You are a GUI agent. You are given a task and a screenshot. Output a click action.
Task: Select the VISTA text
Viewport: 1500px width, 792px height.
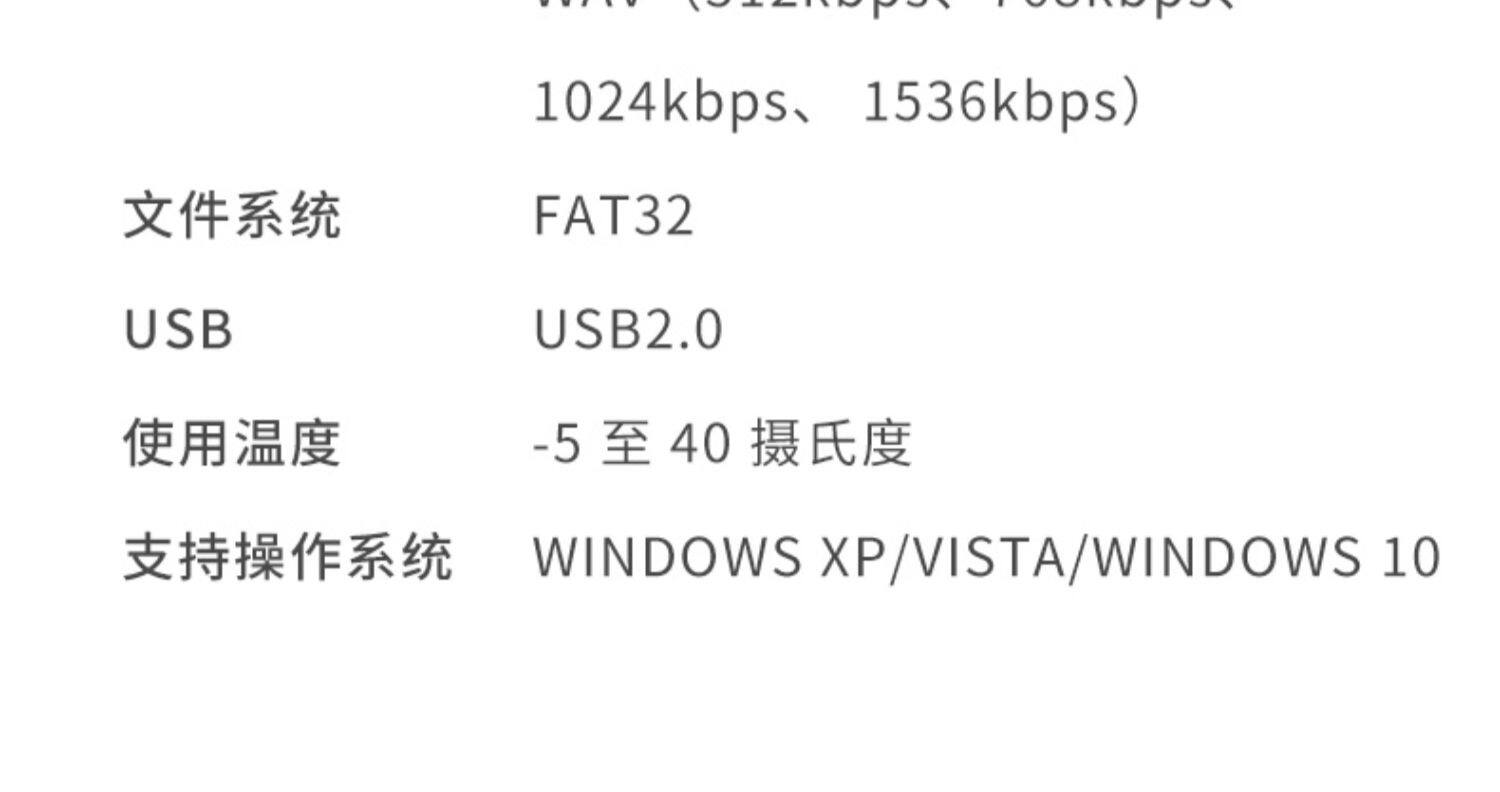(x=990, y=557)
